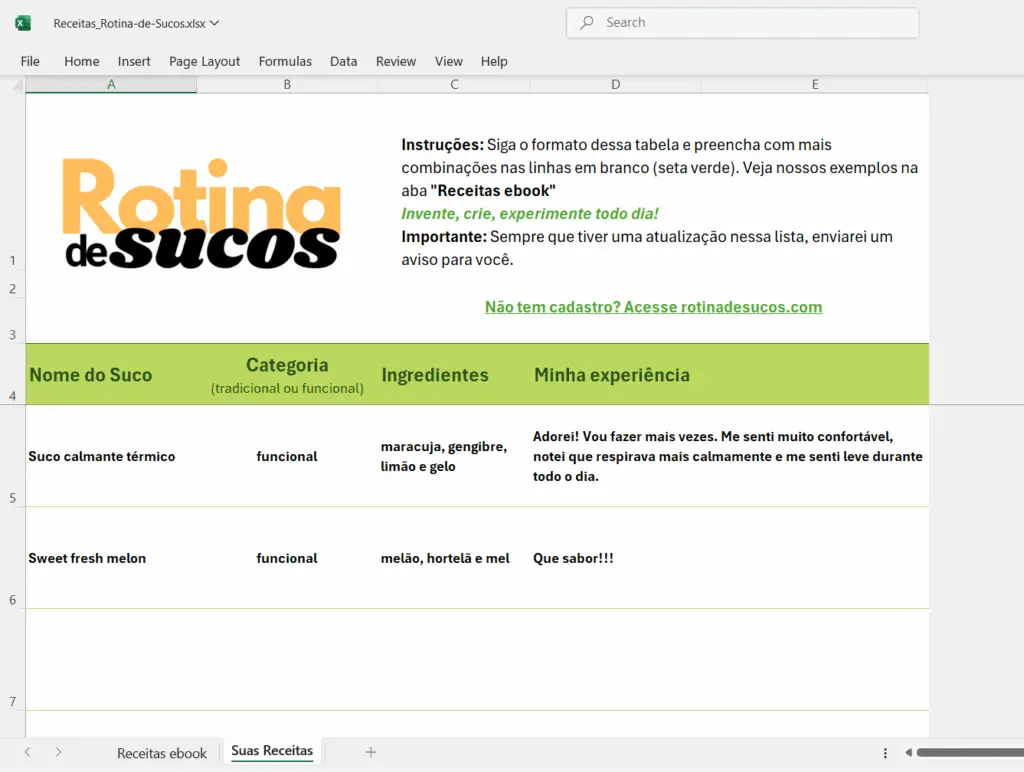Open the Formulas tab
This screenshot has height=772, width=1024.
tap(285, 61)
